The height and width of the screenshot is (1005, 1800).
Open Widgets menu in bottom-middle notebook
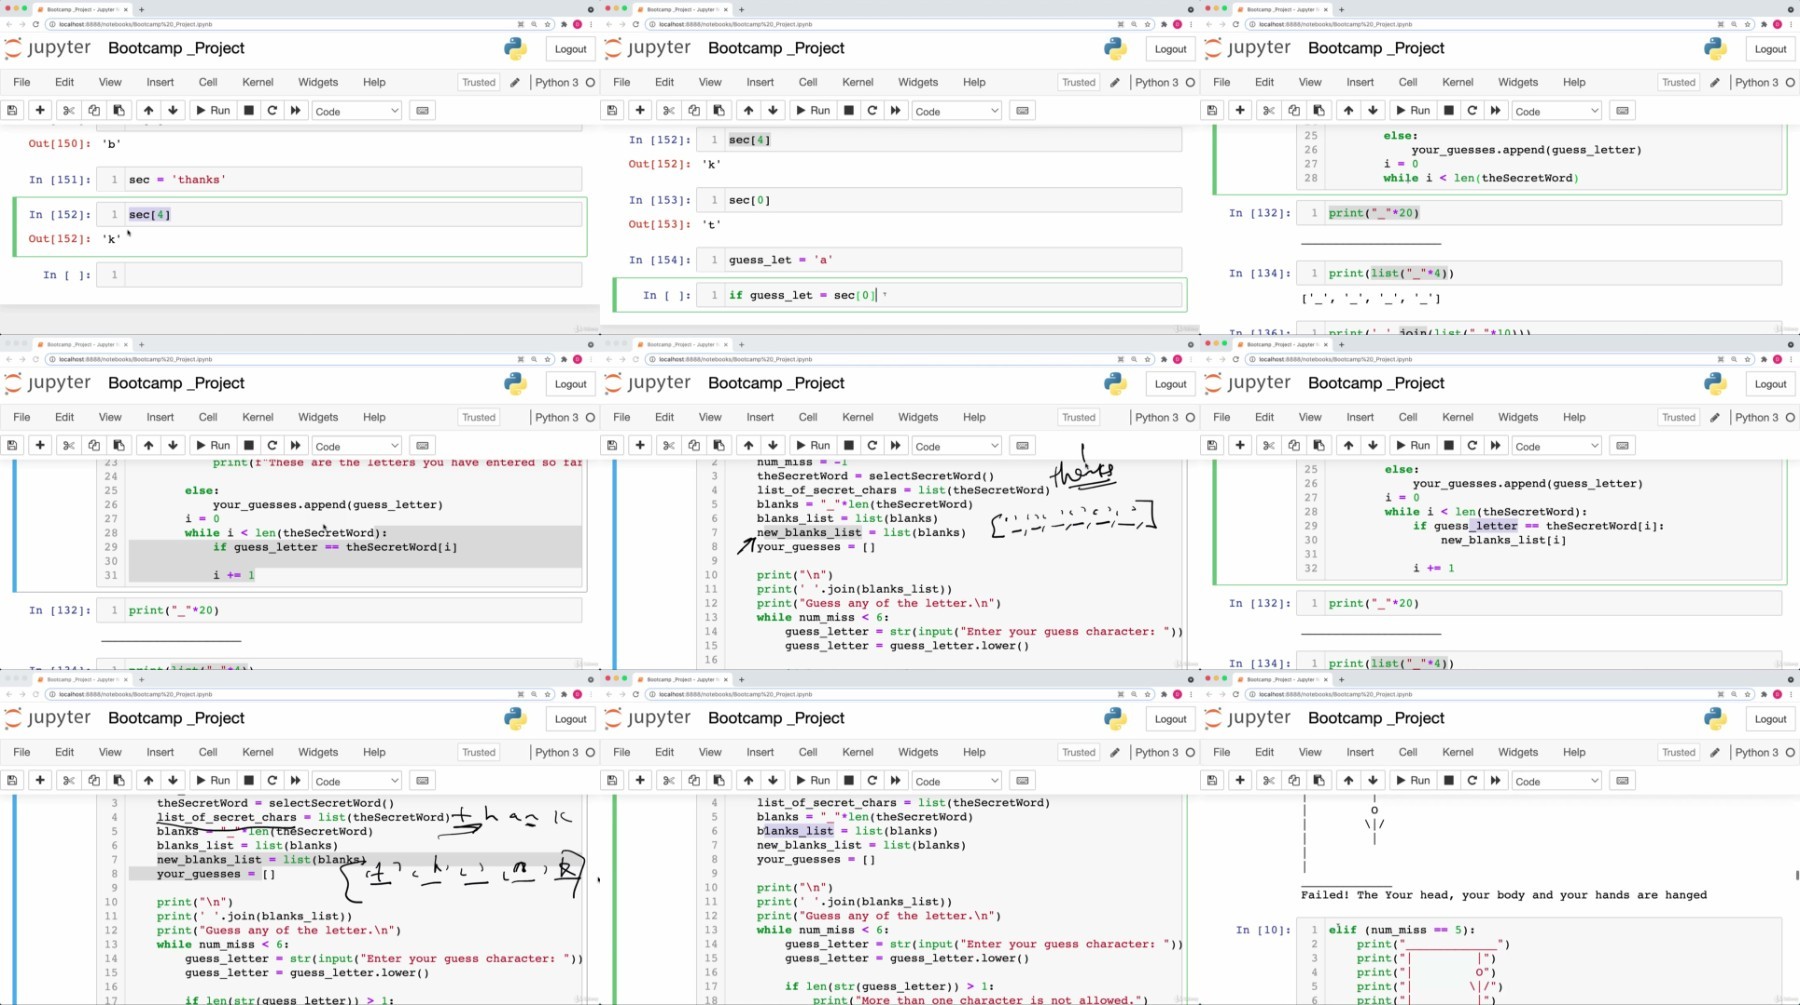[x=917, y=753]
